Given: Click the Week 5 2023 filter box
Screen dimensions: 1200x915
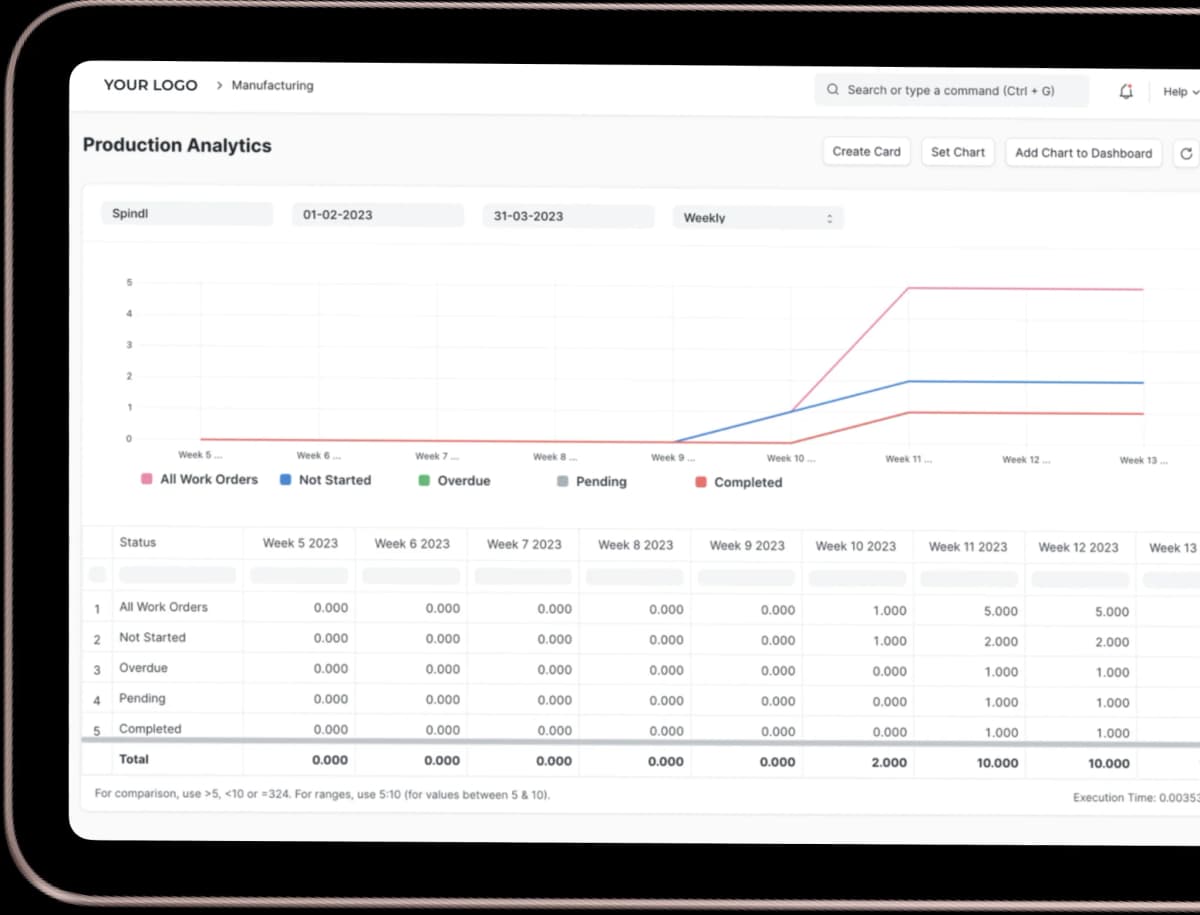Looking at the screenshot, I should 299,576.
